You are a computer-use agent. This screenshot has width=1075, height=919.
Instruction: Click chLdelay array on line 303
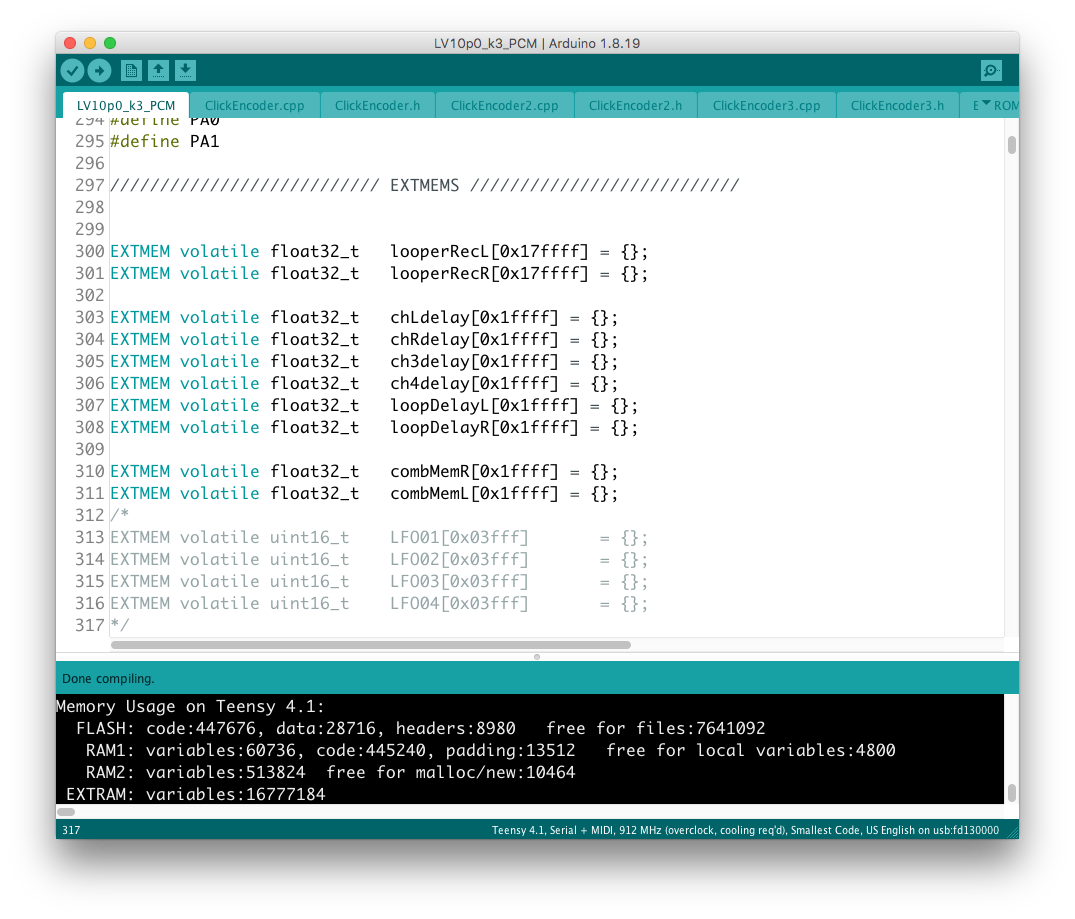click(474, 317)
